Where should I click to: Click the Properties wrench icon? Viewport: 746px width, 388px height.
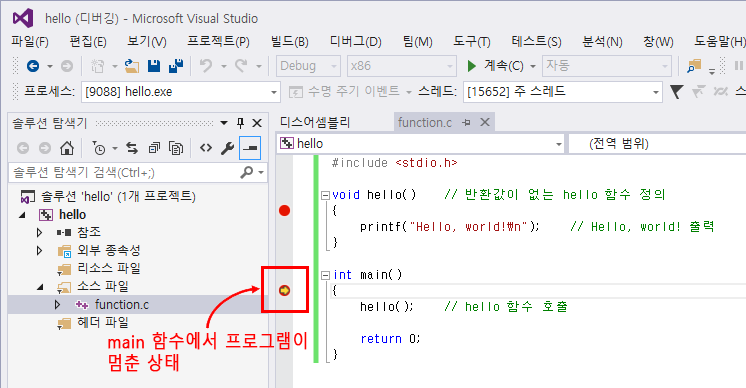[x=227, y=148]
